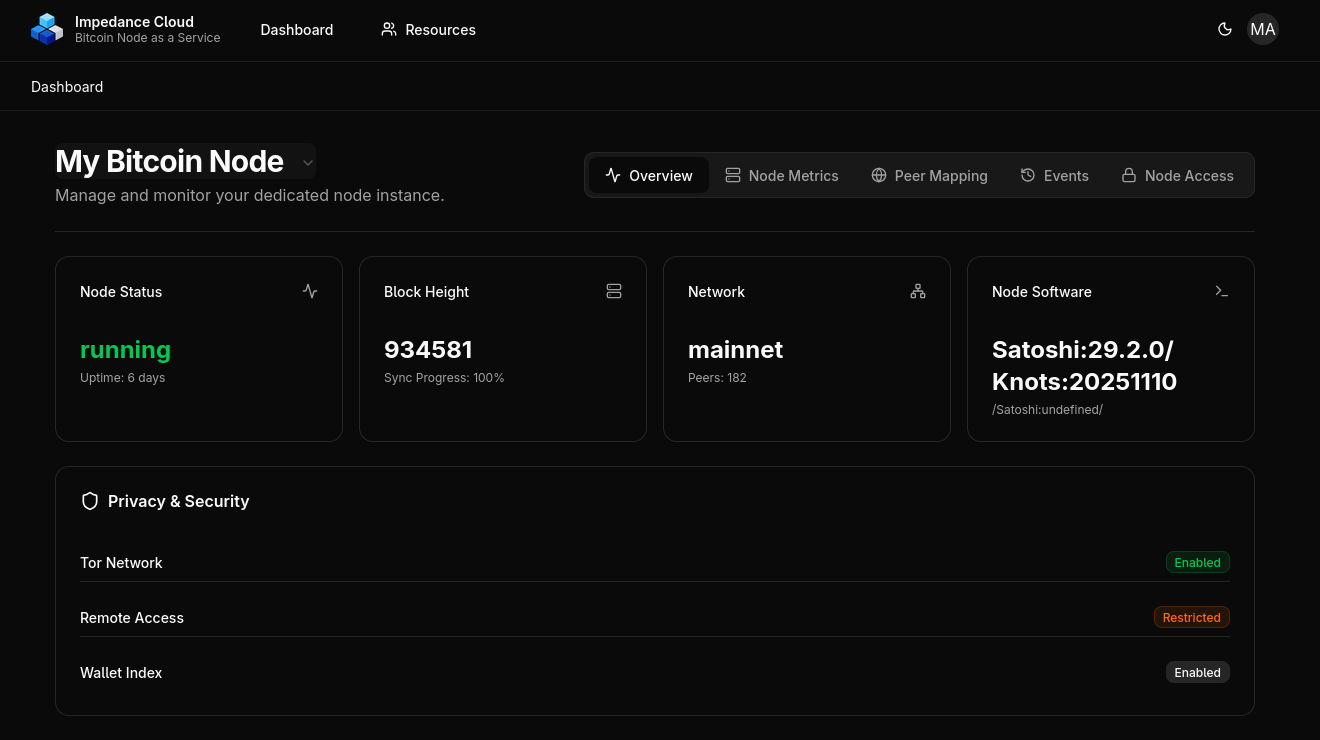Image resolution: width=1320 pixels, height=740 pixels.
Task: Open the Resources page
Action: [428, 30]
